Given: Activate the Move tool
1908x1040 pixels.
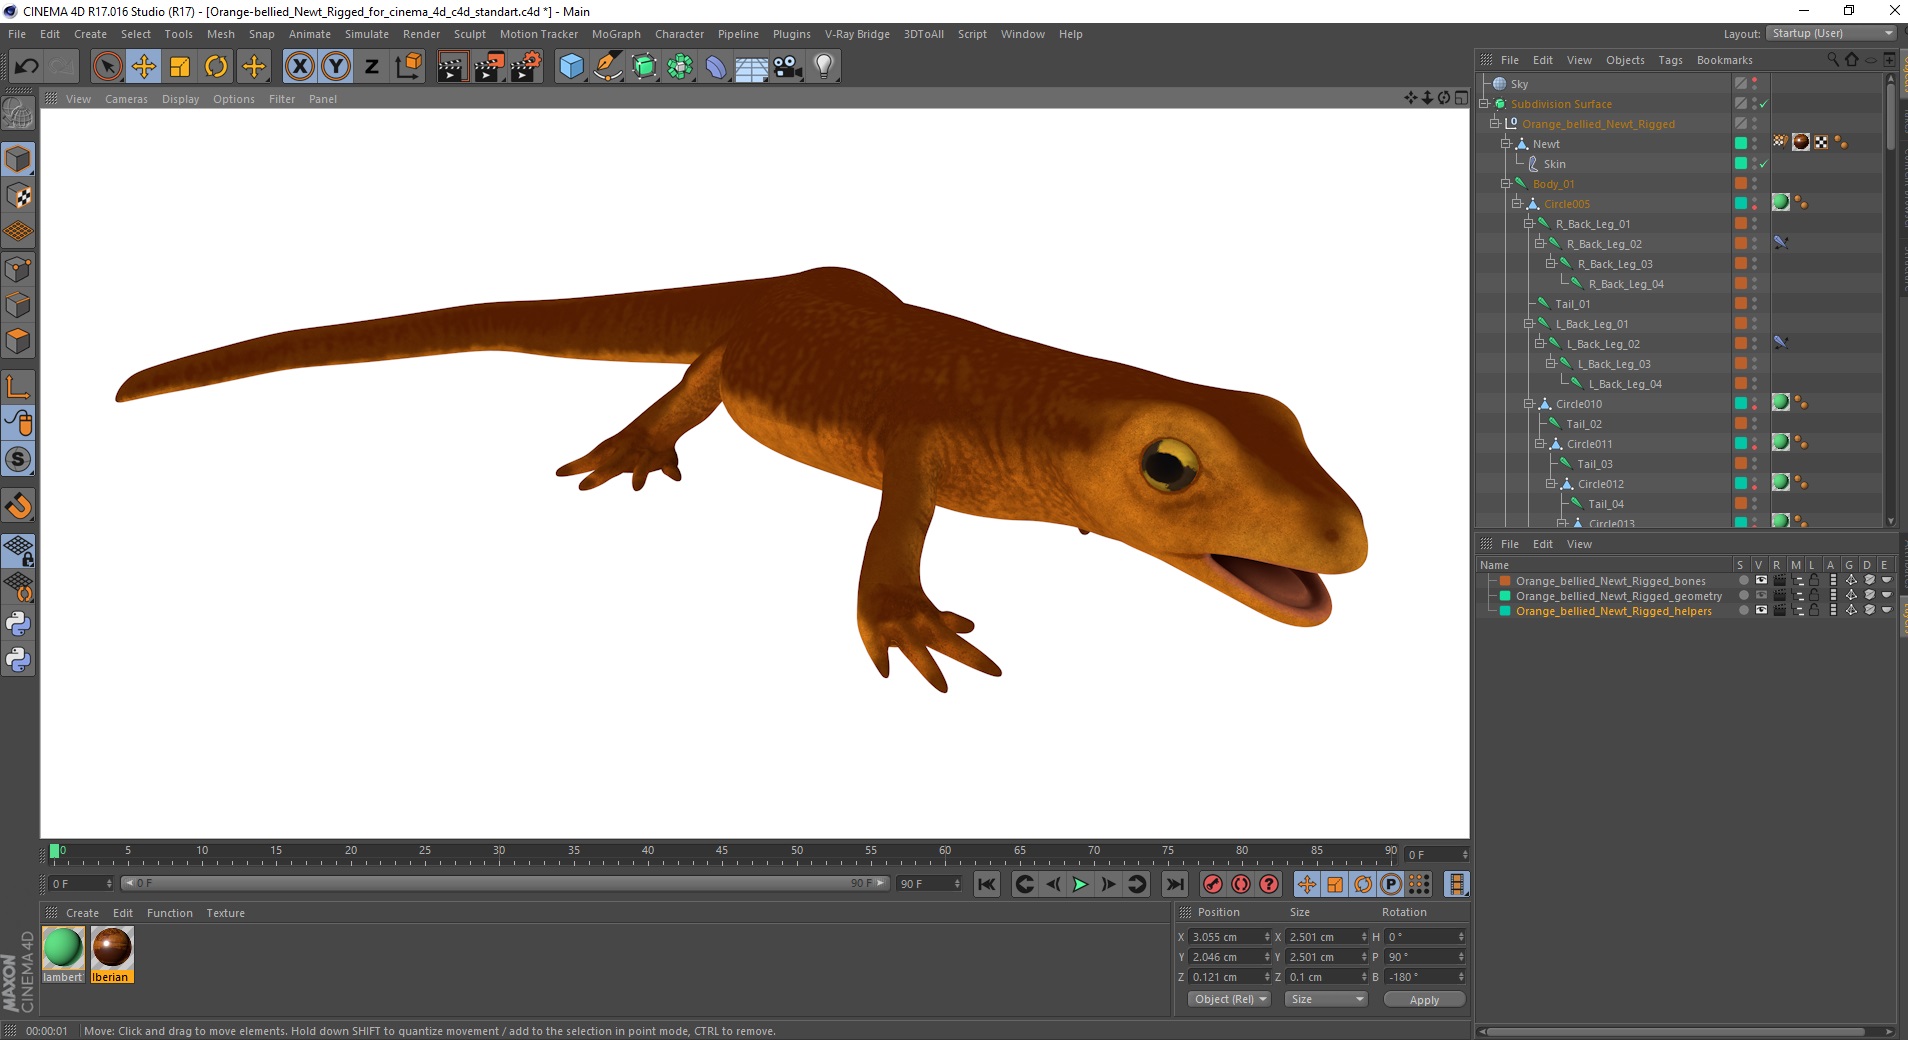Looking at the screenshot, I should point(144,67).
